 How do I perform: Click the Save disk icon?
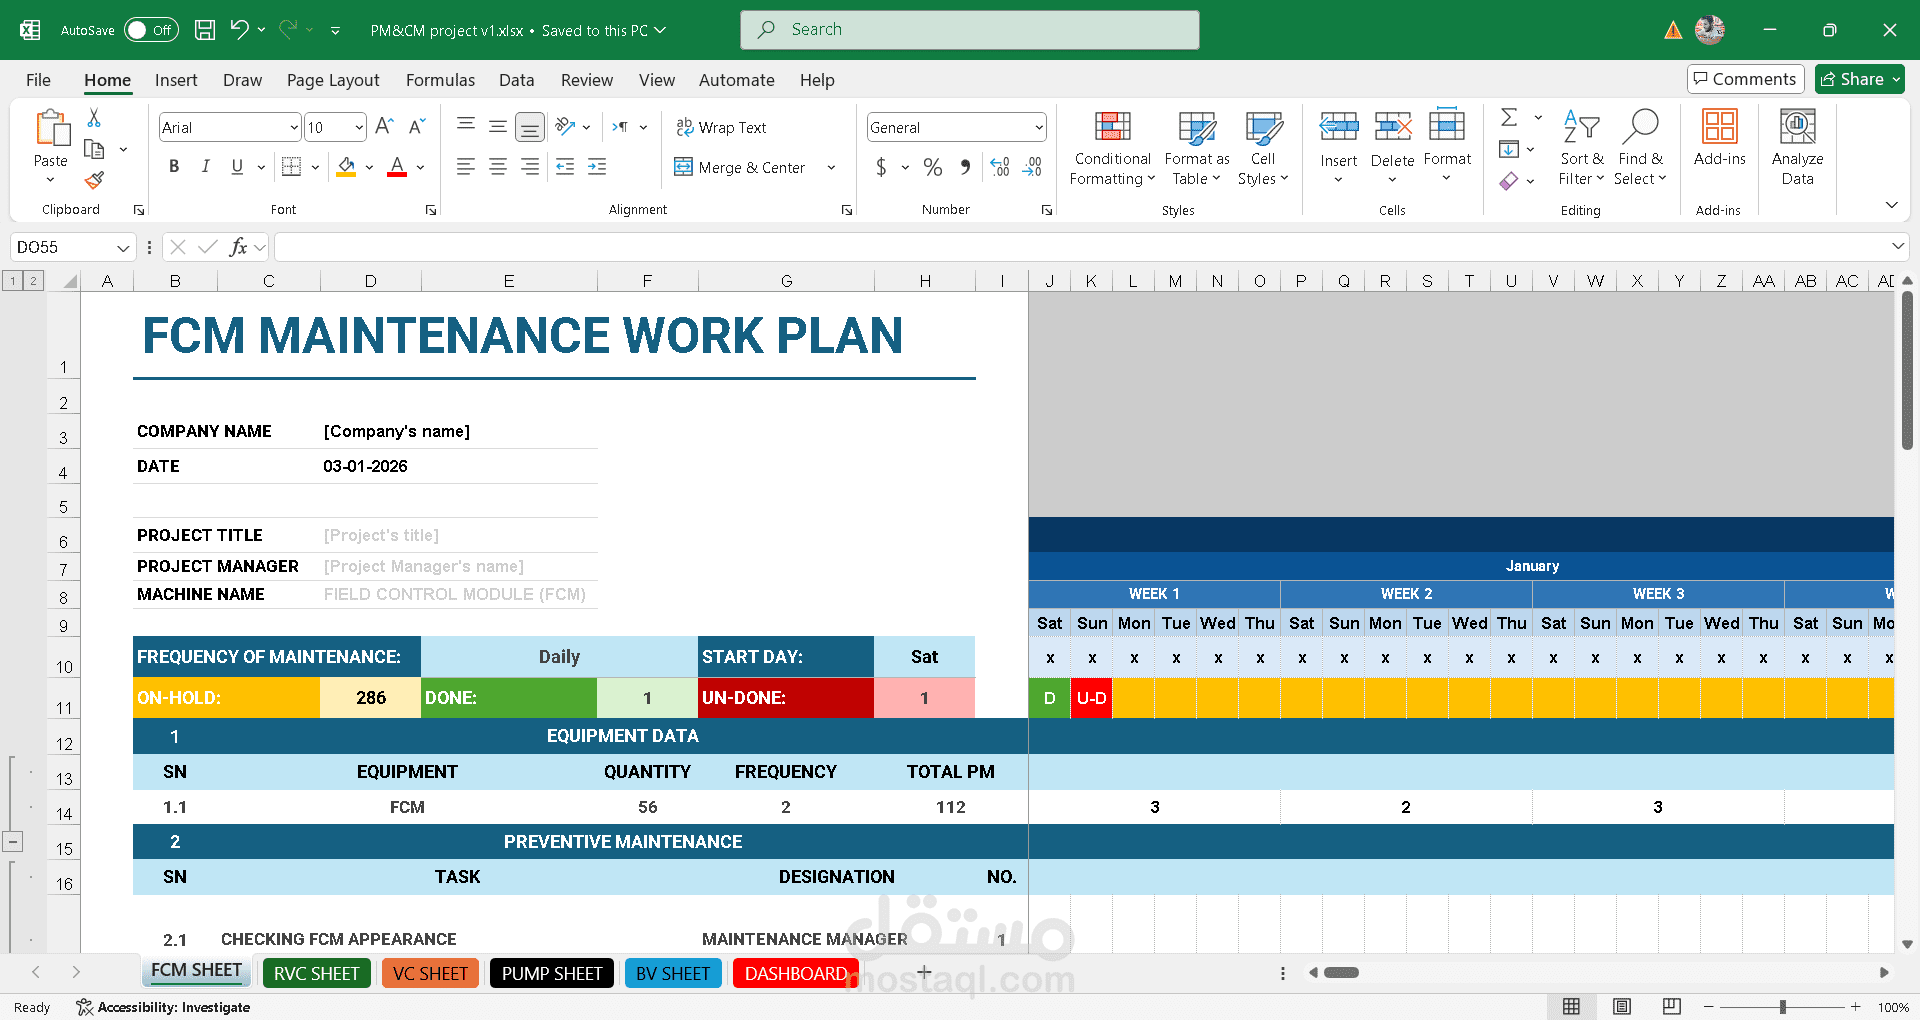(x=205, y=30)
